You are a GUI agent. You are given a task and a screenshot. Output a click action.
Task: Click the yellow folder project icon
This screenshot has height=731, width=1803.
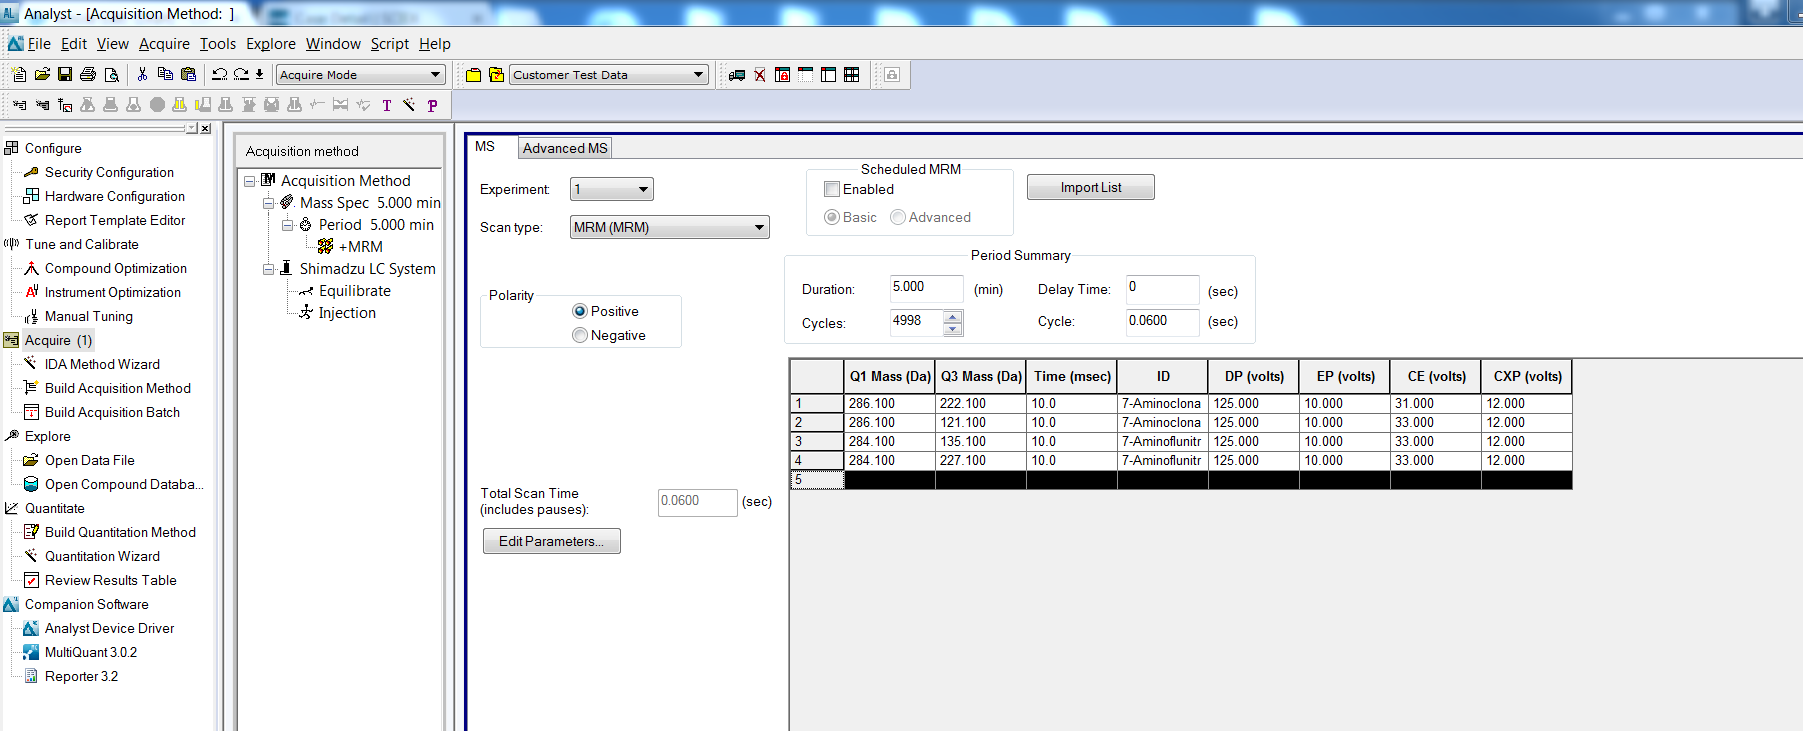(474, 75)
